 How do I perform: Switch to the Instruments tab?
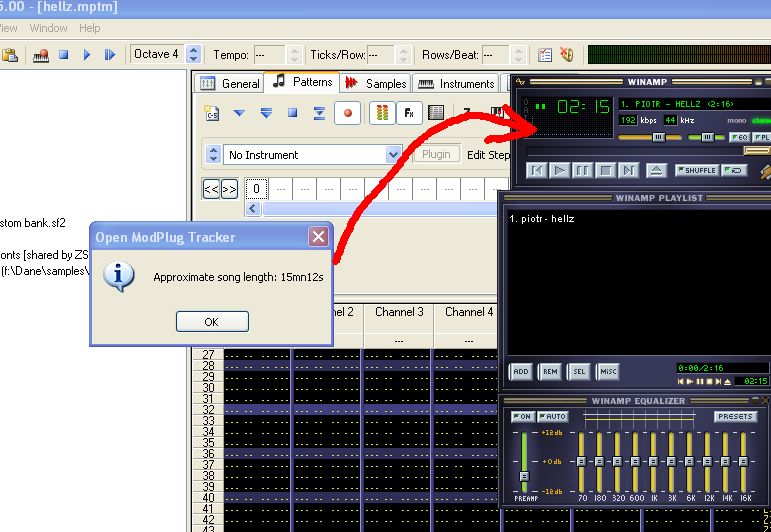[456, 84]
